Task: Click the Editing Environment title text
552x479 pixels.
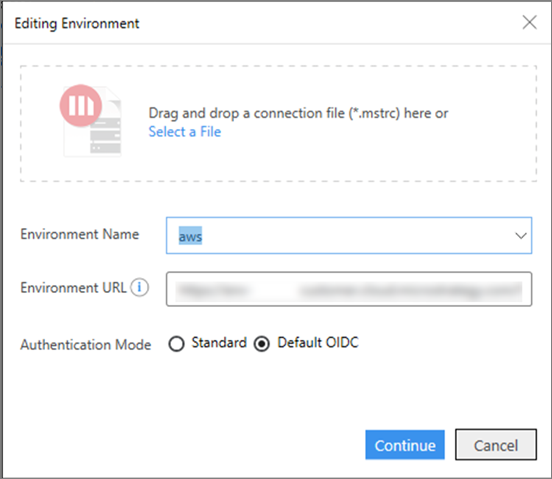Action: coord(77,24)
